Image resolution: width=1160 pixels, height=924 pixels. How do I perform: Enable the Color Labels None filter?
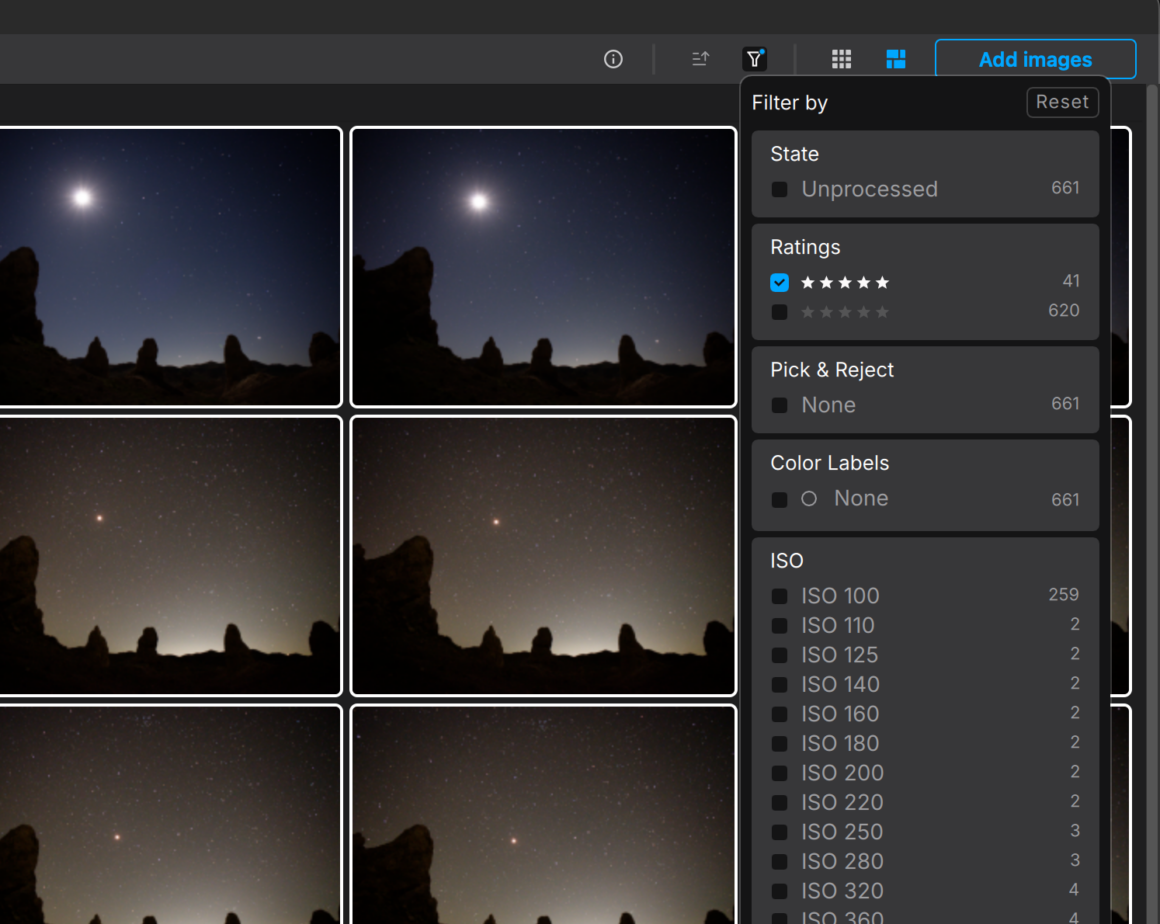[x=779, y=499]
